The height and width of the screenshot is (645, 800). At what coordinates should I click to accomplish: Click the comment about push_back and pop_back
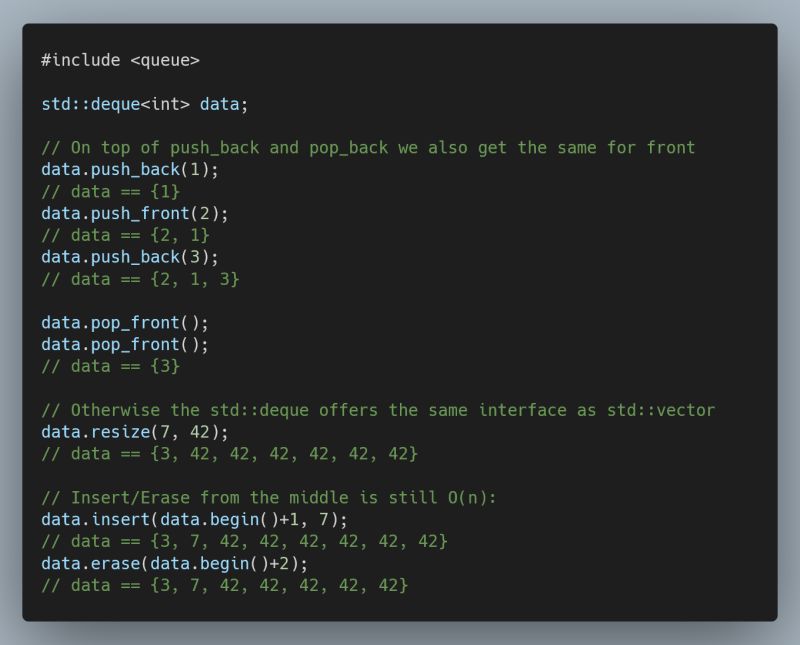(x=368, y=148)
